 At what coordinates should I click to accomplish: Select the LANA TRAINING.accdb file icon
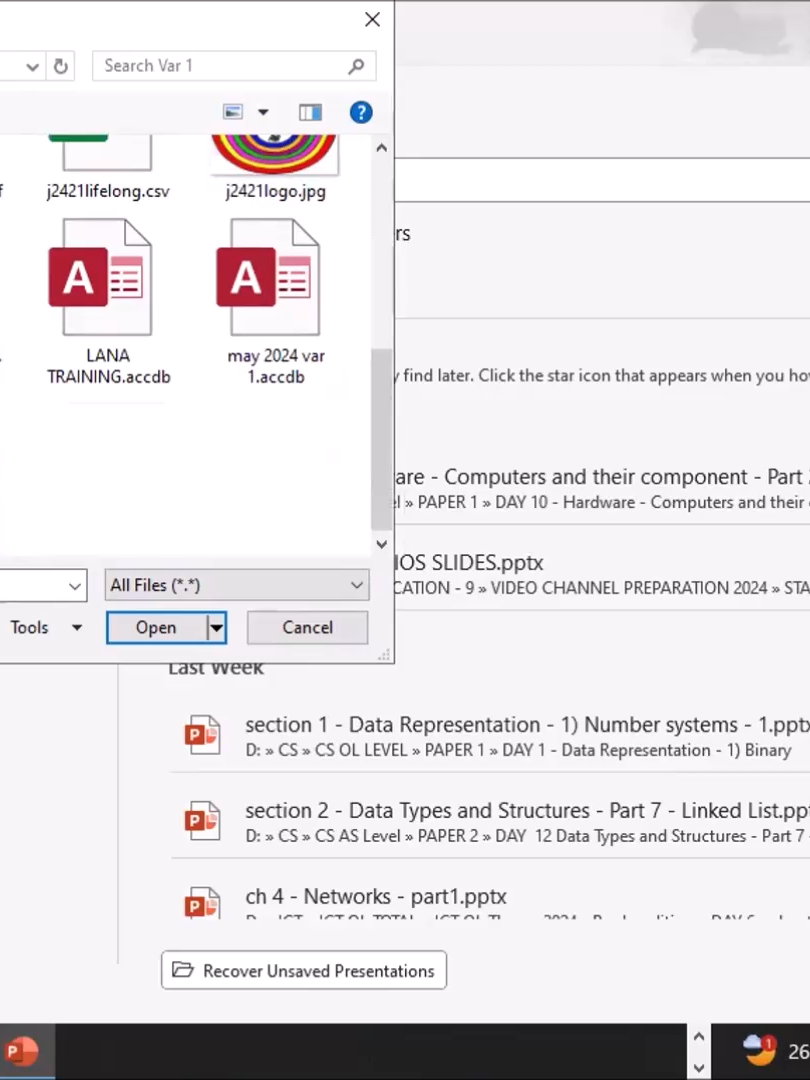(101, 277)
